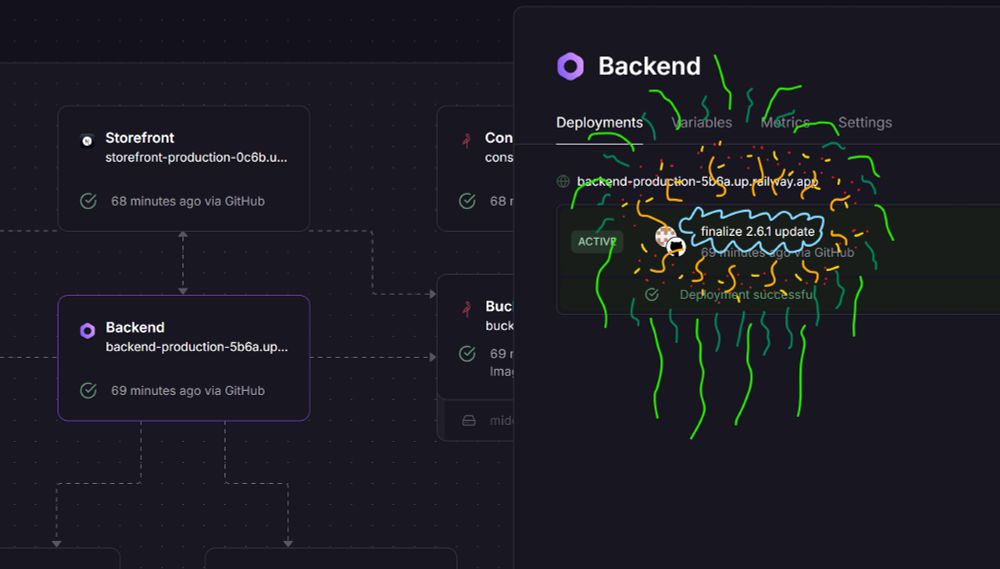Click '69 minutes ago via GitHub' in deployment row
1000x569 pixels.
click(777, 253)
